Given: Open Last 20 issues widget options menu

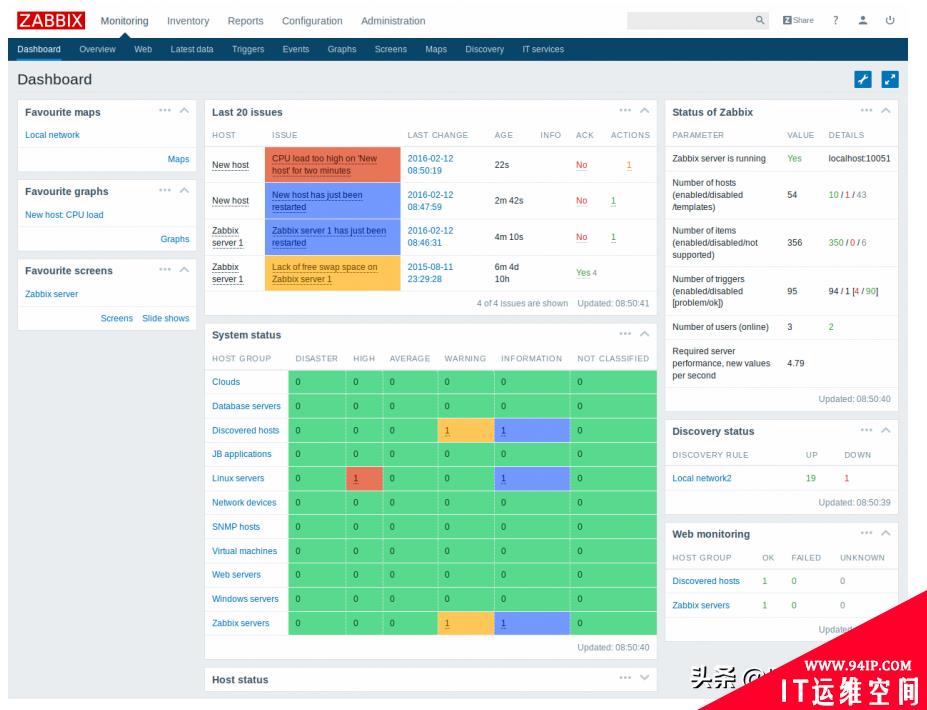Looking at the screenshot, I should point(625,111).
